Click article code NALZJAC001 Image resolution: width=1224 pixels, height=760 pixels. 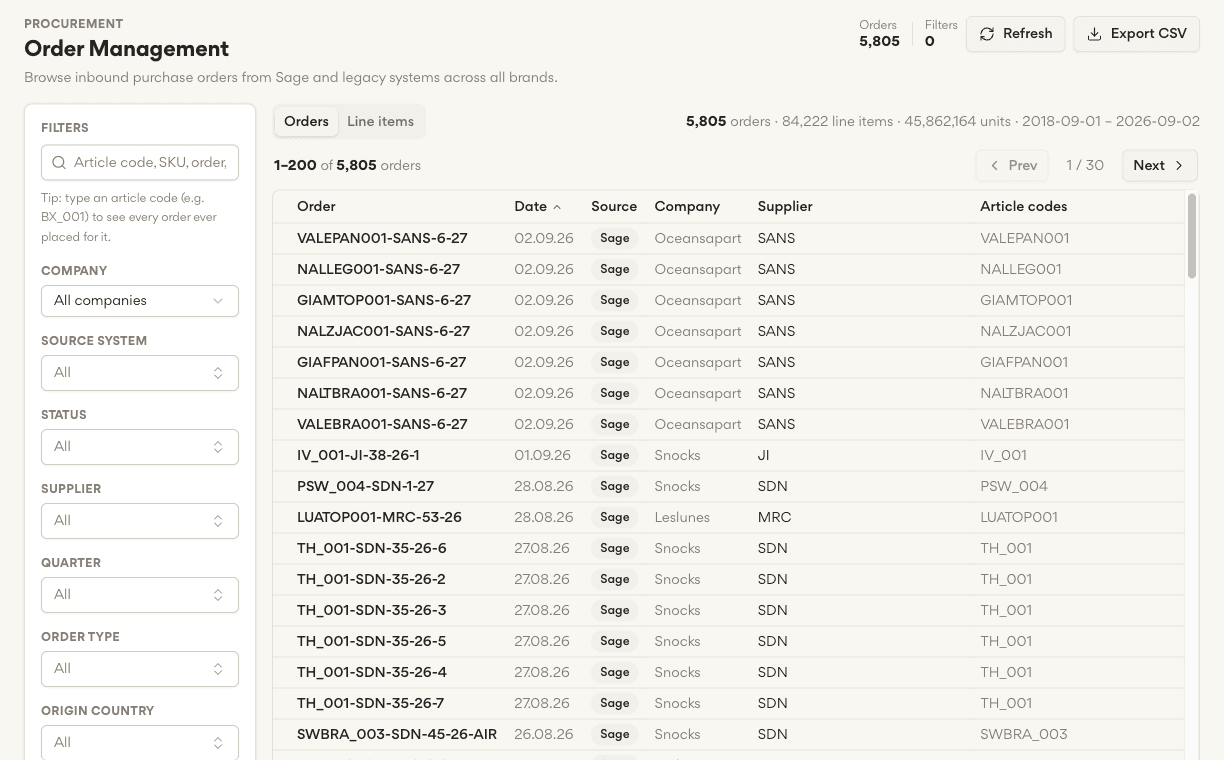(1025, 332)
